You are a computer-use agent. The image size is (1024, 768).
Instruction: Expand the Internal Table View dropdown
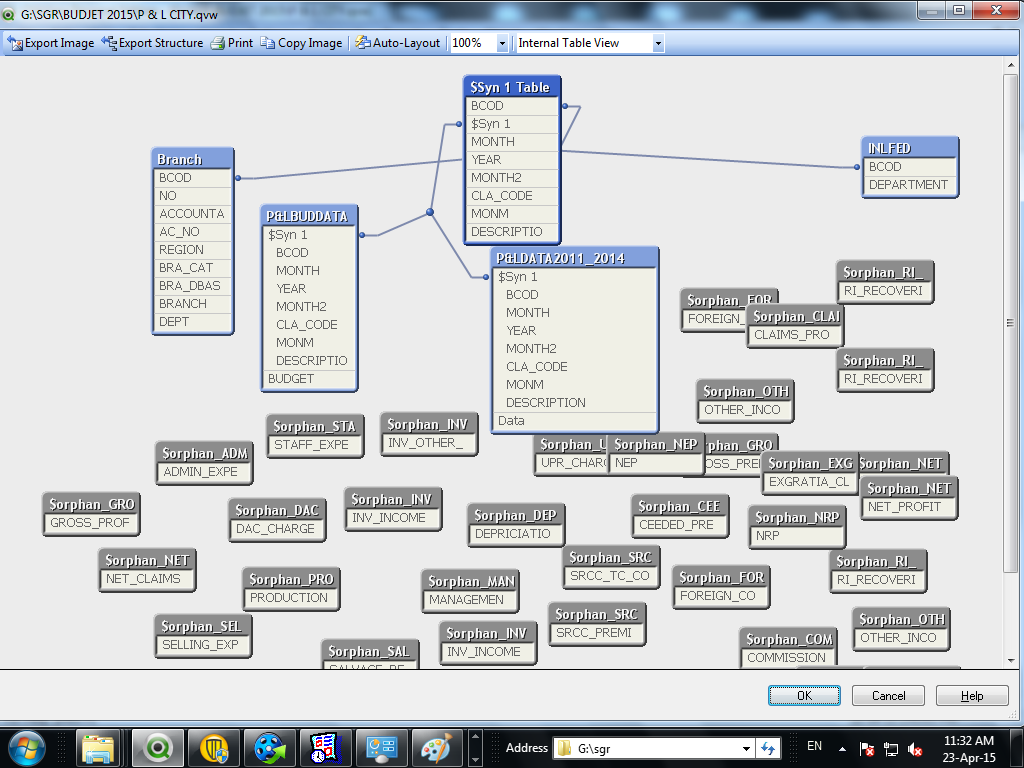[658, 43]
